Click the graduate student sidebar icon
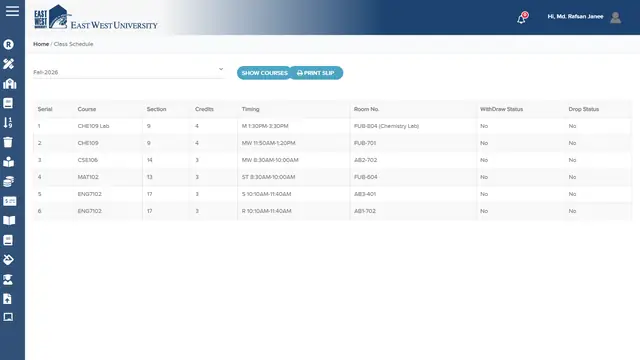 click(x=8, y=279)
